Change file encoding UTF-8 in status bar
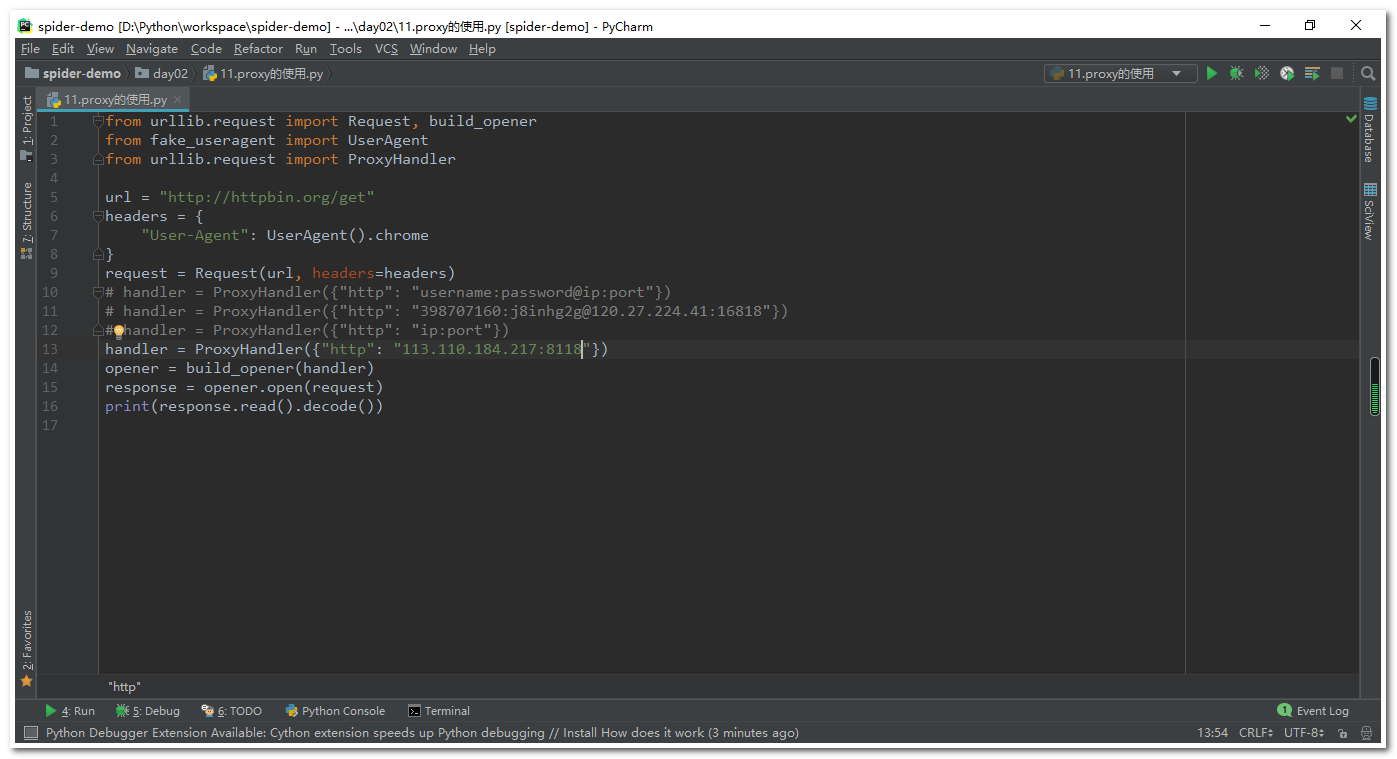The height and width of the screenshot is (759, 1397). coord(1304,733)
